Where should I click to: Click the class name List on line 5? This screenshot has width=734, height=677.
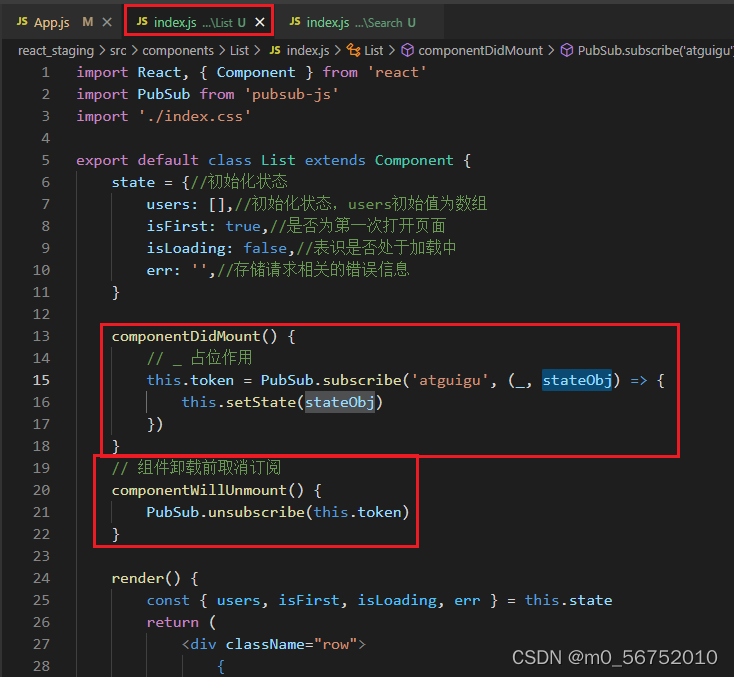[278, 161]
